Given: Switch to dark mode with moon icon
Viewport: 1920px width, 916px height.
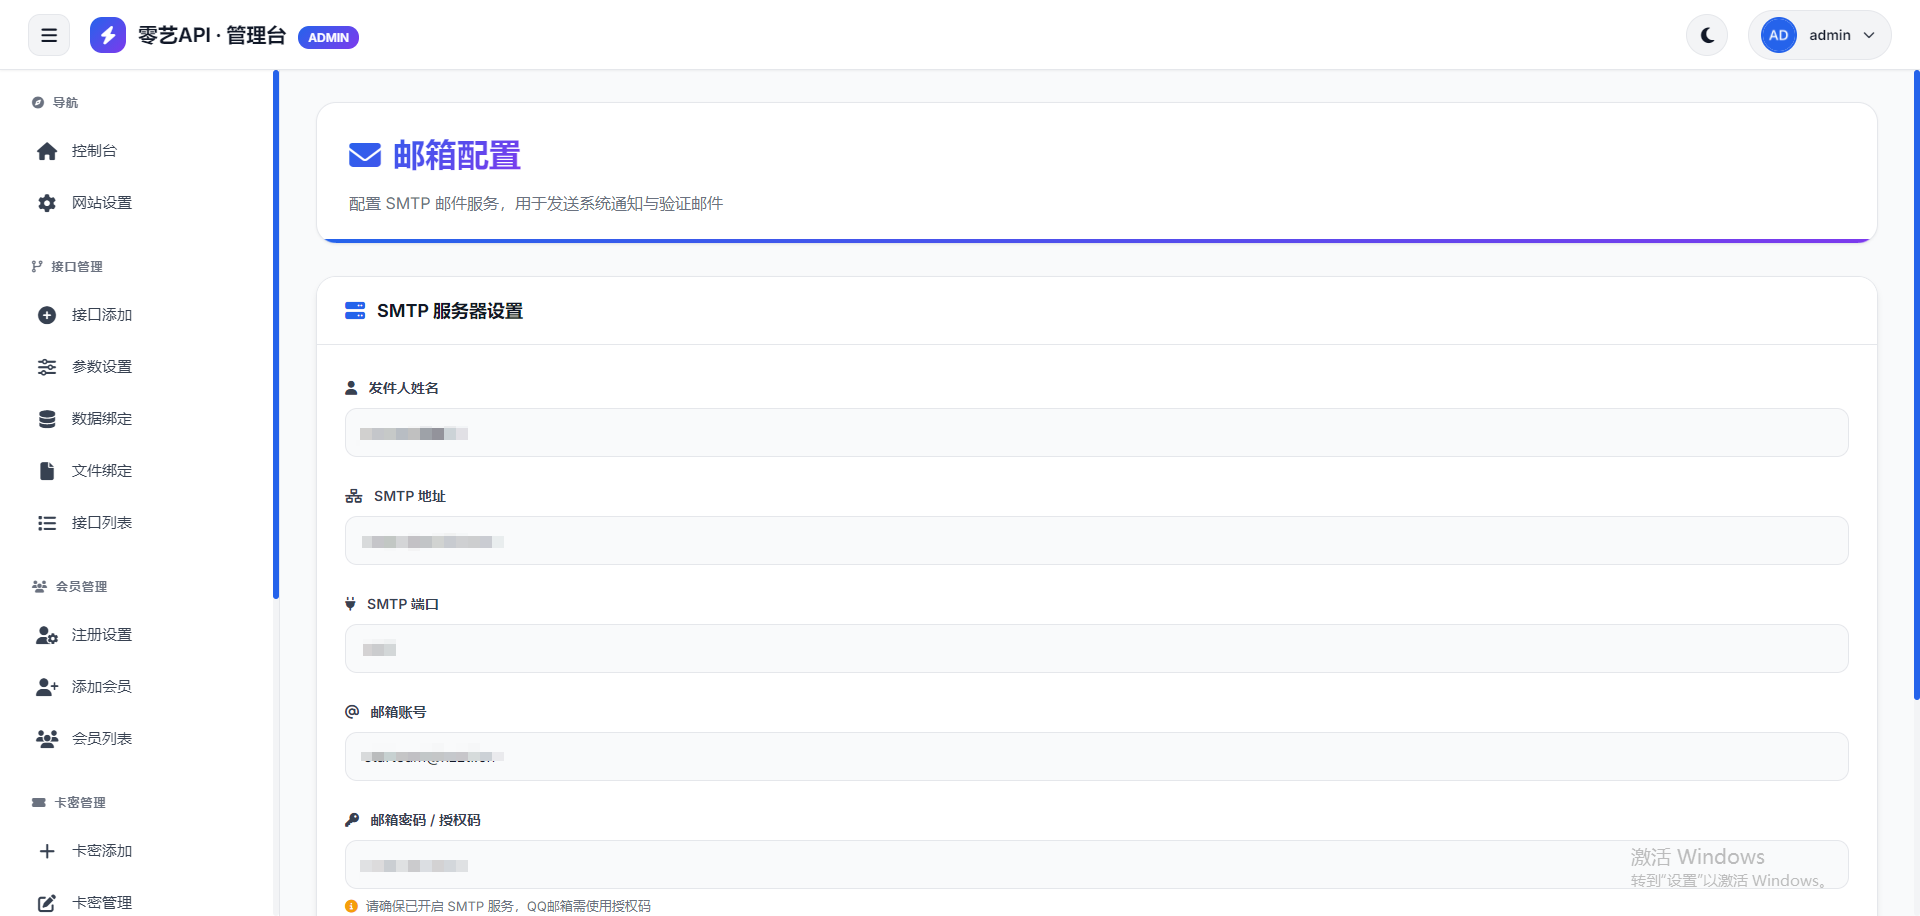Looking at the screenshot, I should [1707, 36].
